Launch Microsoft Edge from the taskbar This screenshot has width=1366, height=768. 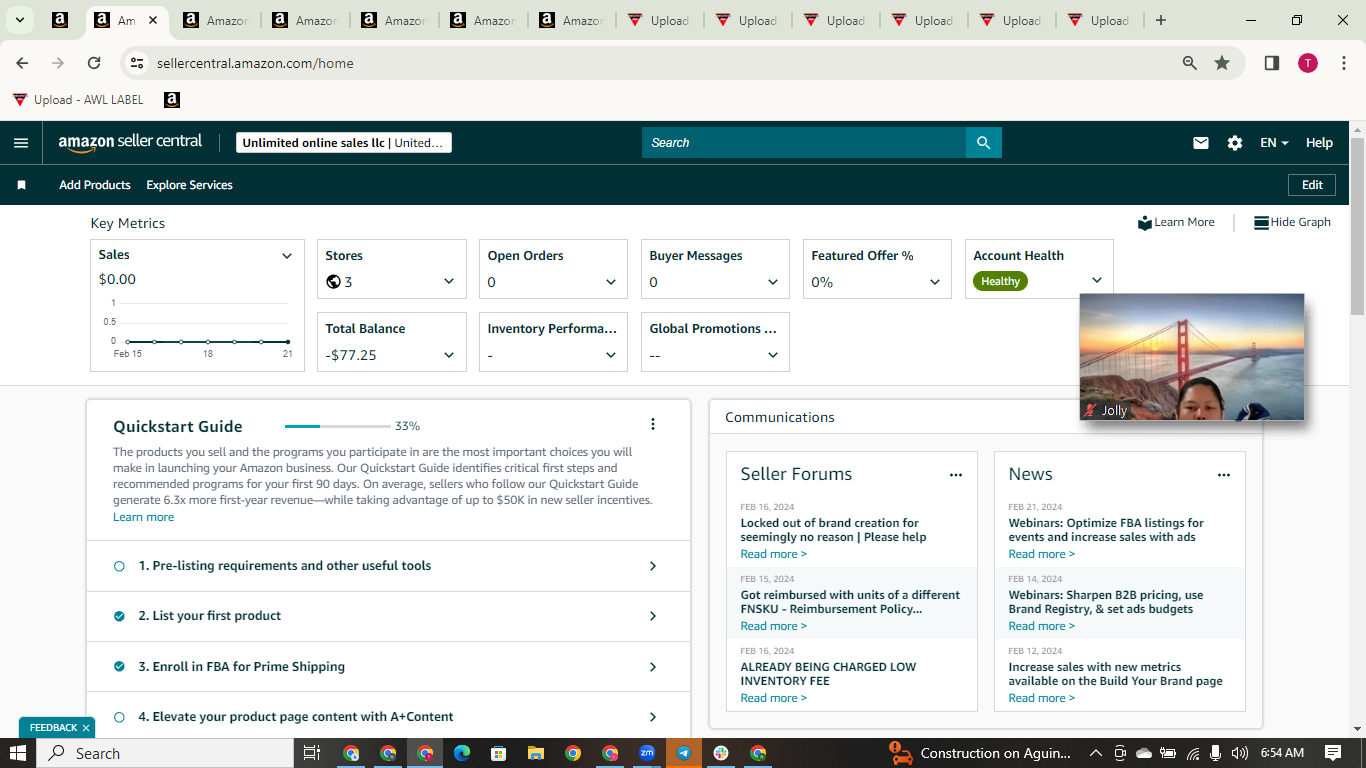461,753
